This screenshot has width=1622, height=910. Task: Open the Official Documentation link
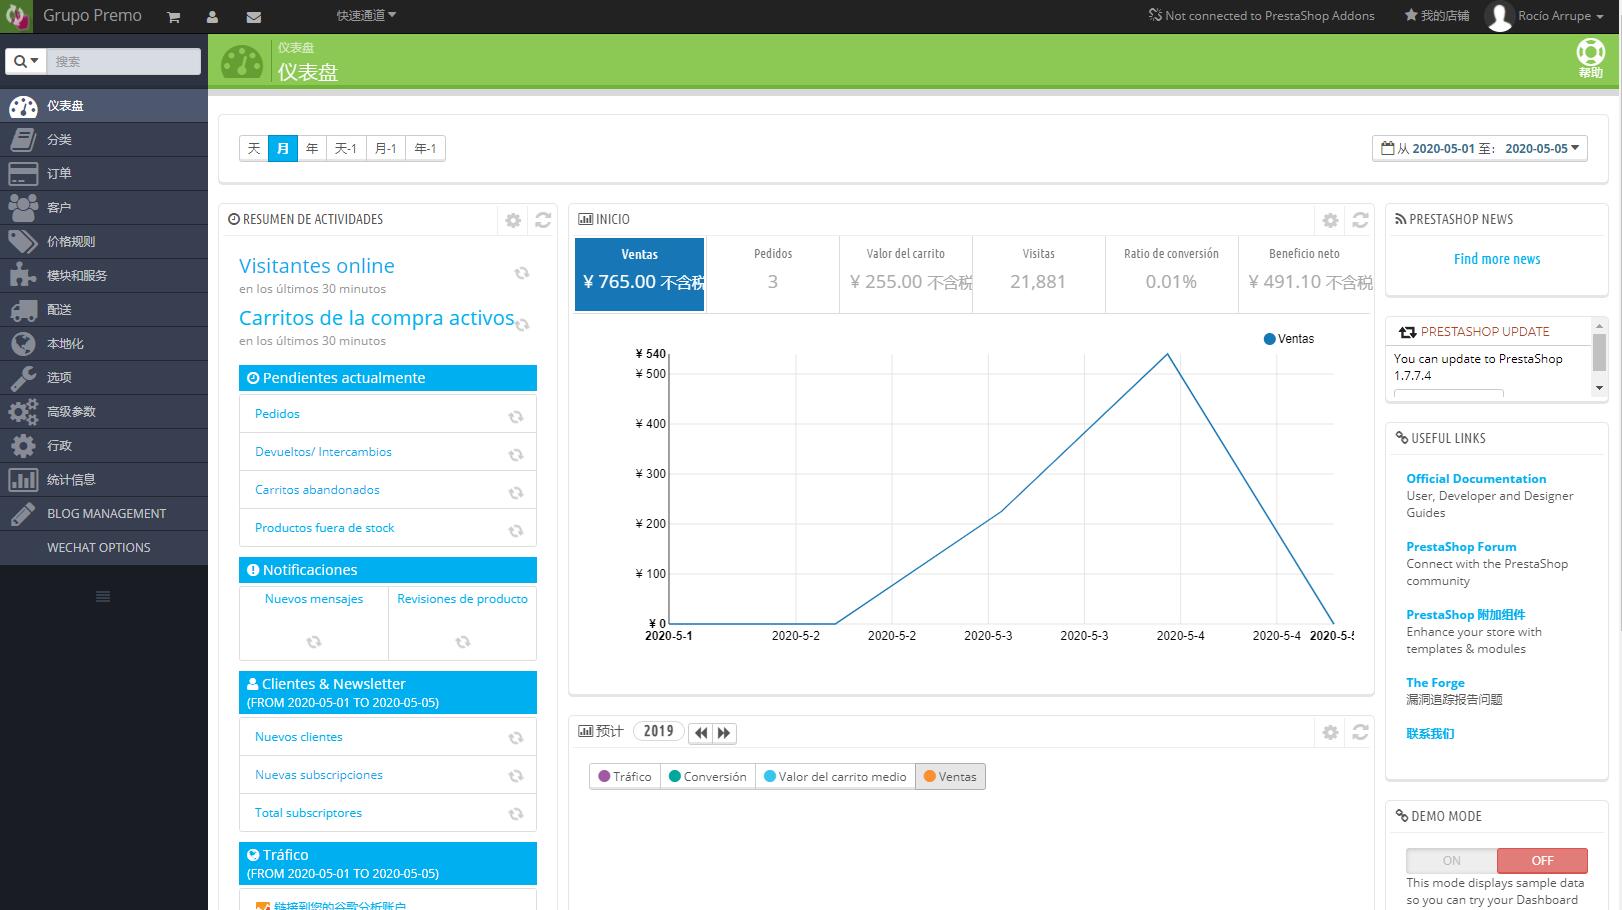click(1475, 479)
